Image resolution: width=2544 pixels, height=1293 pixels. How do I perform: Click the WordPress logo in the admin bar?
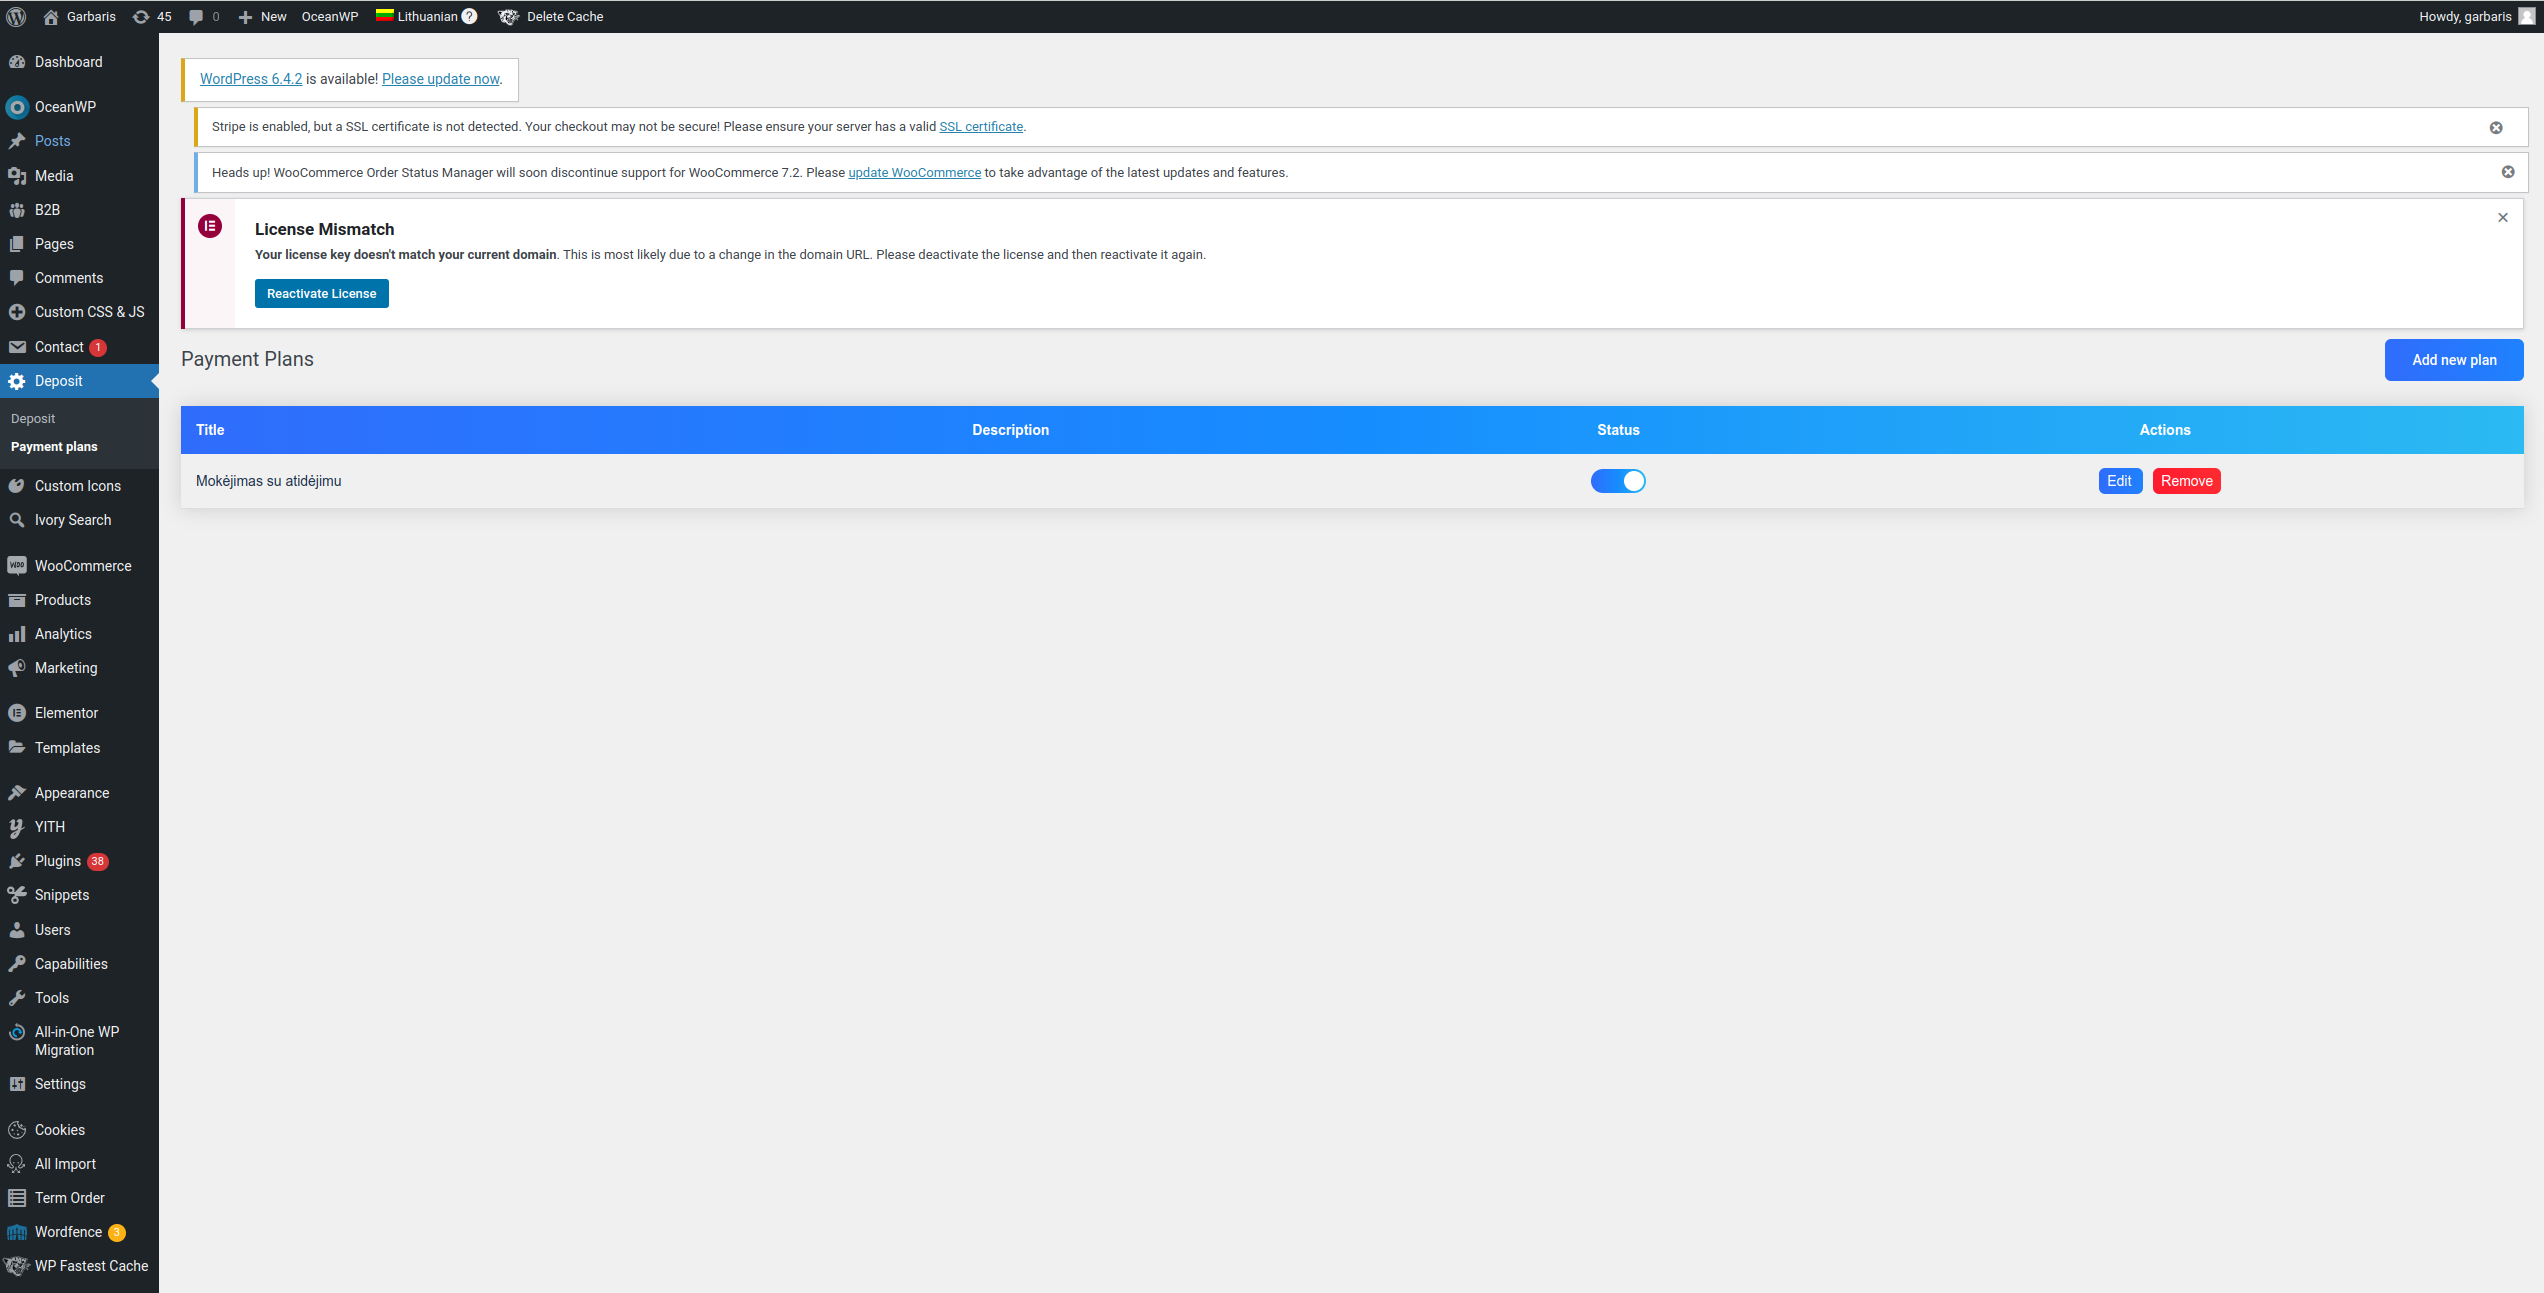tap(16, 16)
